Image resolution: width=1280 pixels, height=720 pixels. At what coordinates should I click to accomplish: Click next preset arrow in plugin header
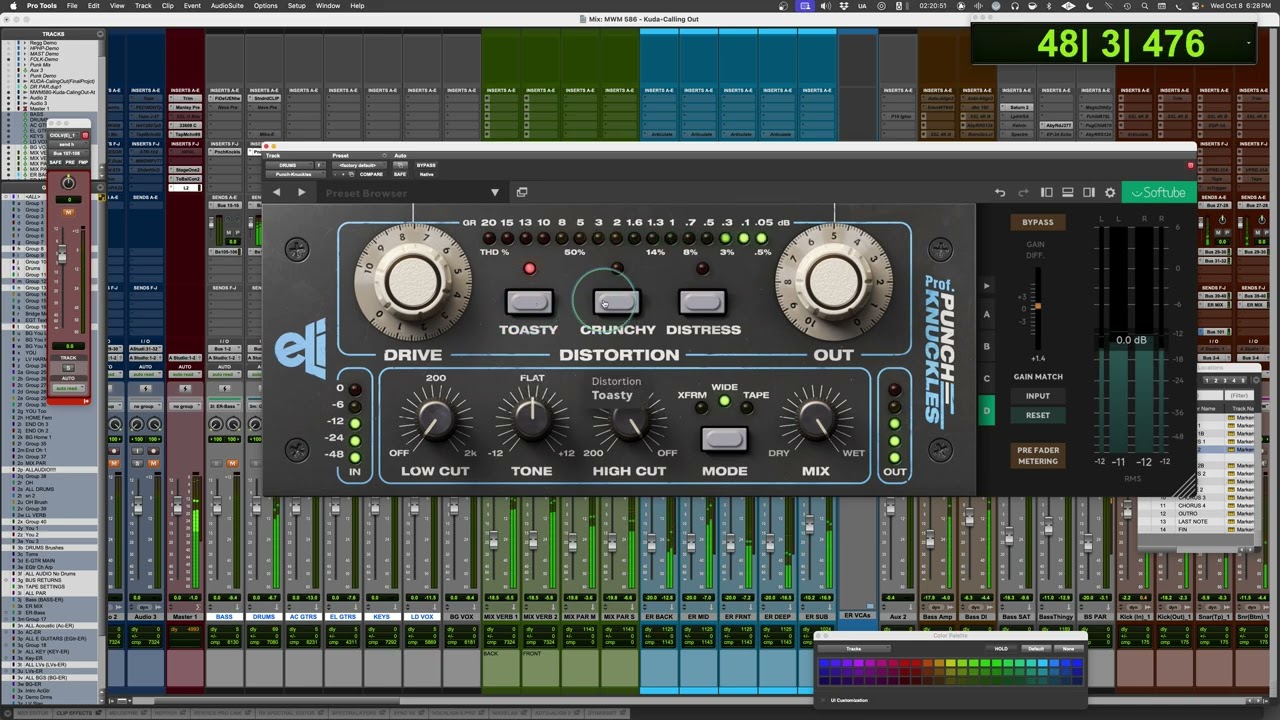[301, 192]
